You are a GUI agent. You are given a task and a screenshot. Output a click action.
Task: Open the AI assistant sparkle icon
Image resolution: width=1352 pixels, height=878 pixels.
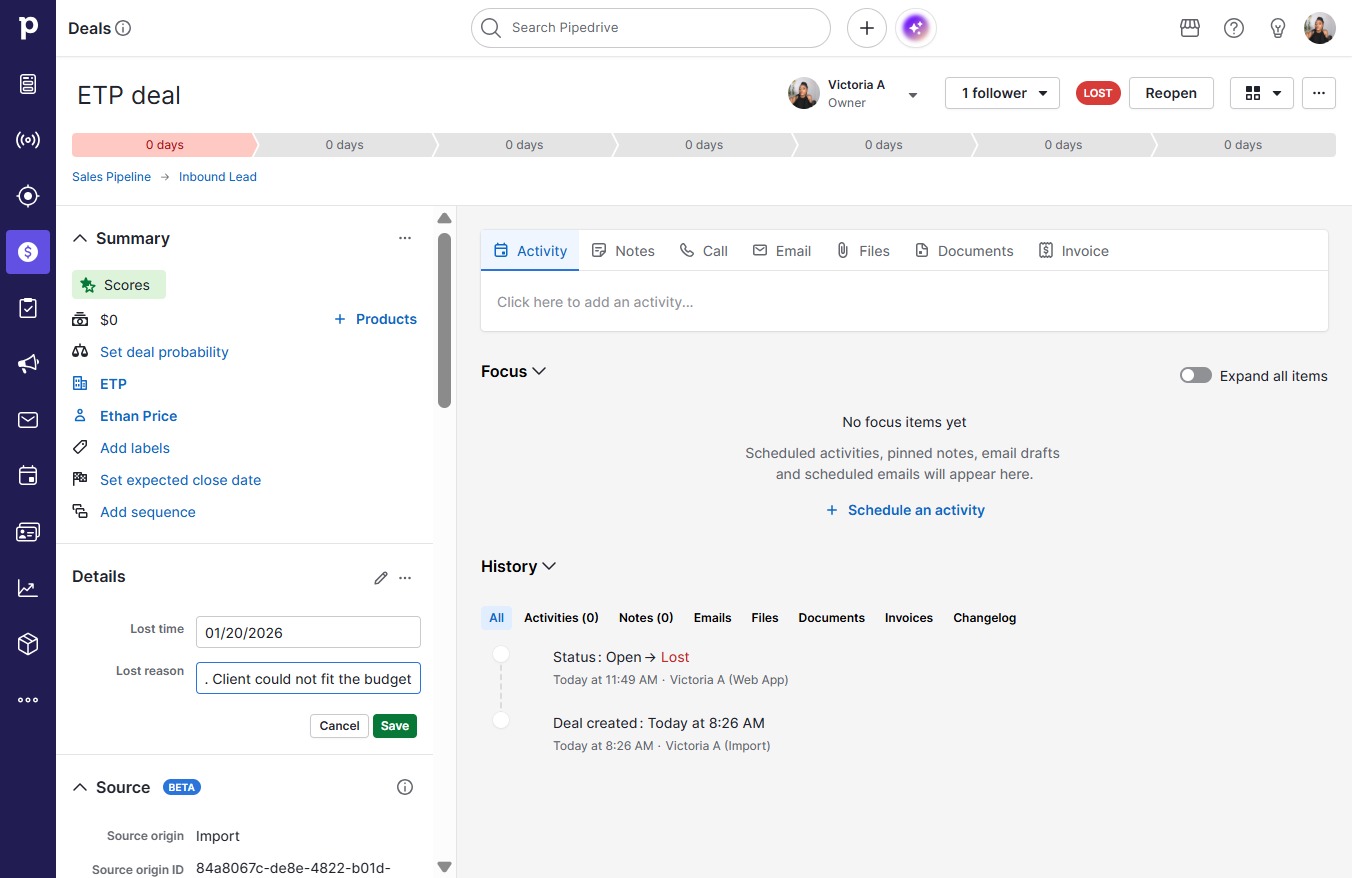point(916,28)
